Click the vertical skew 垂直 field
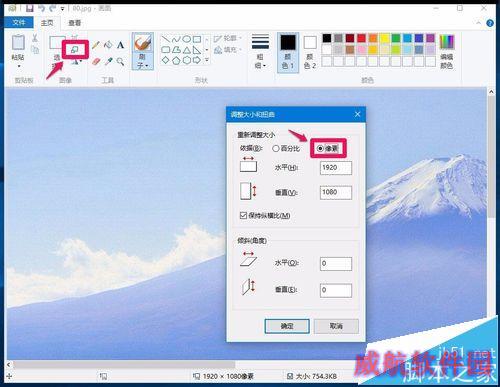Viewport: 500px width, 387px height. 336,290
